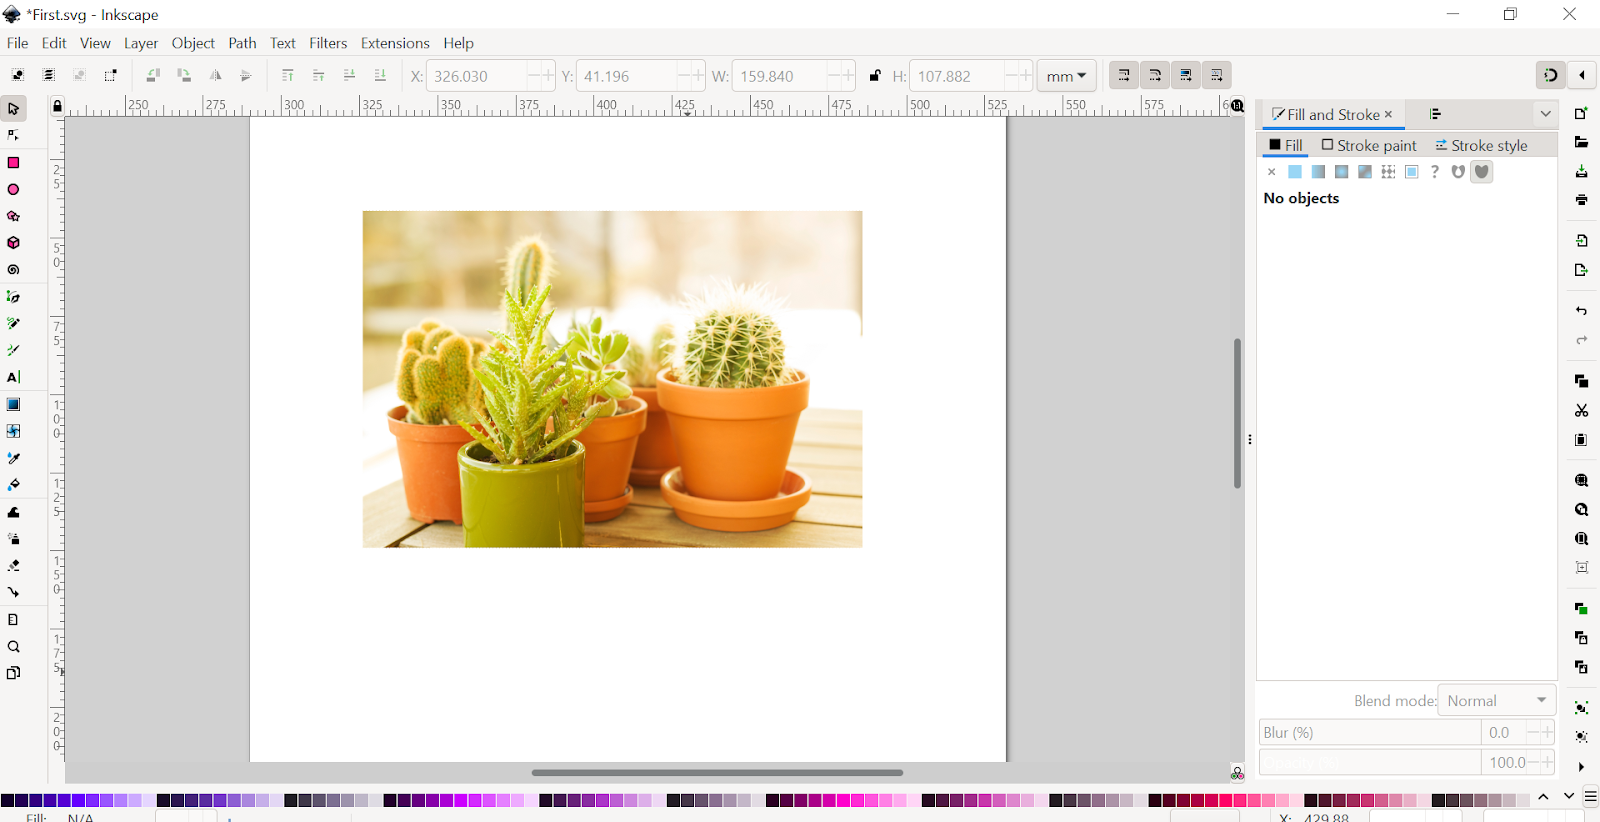Toggle move patterns with object
Screen dimensions: 1600x822
click(1217, 75)
